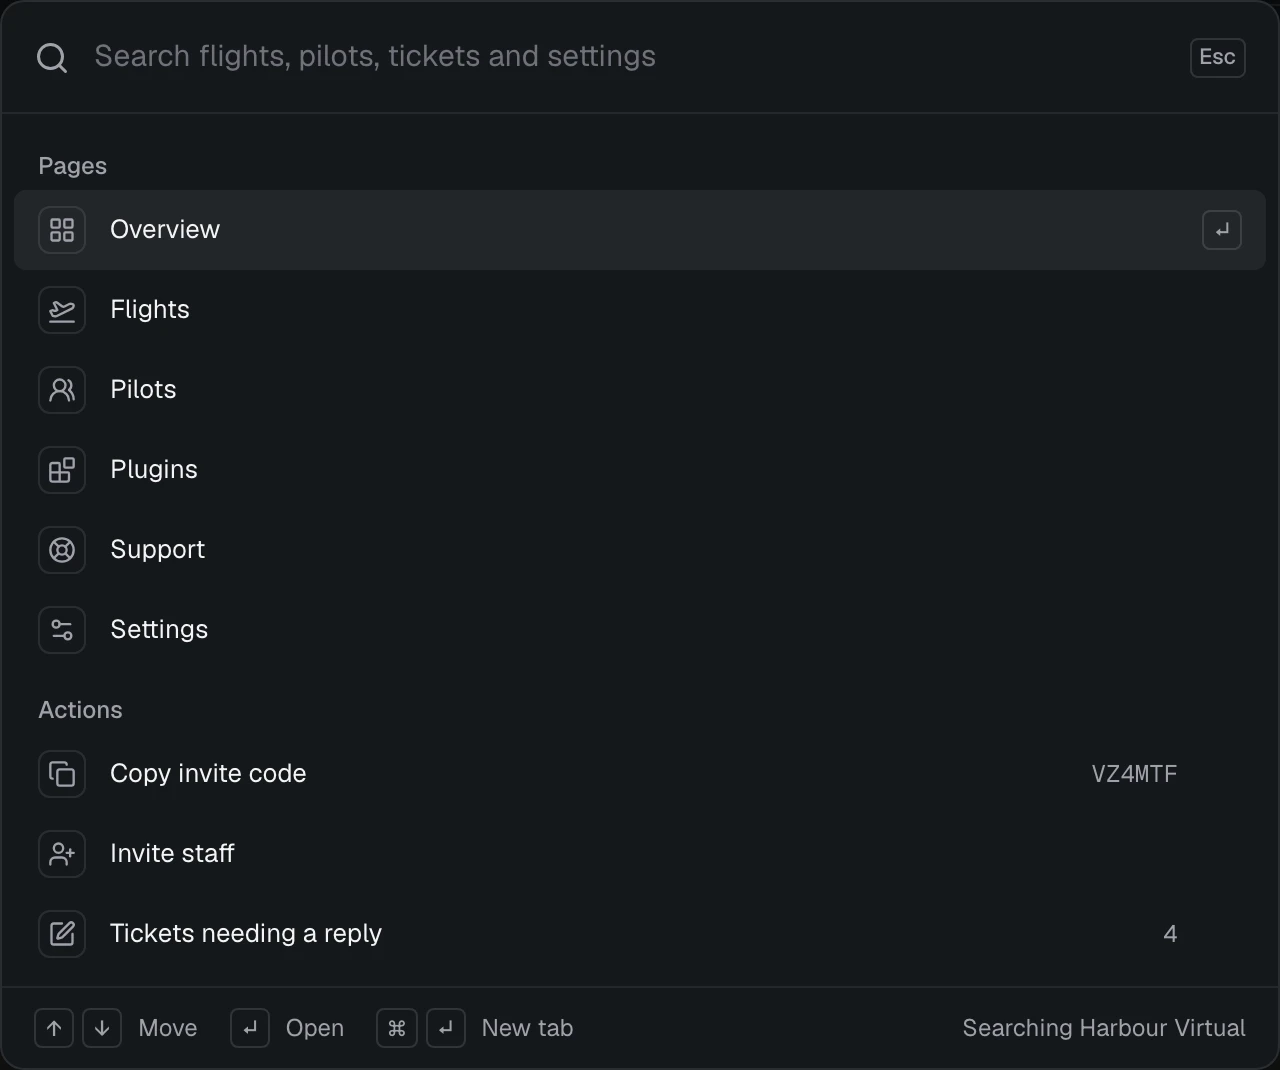The height and width of the screenshot is (1070, 1280).
Task: Click the New tab hint label
Action: point(527,1028)
